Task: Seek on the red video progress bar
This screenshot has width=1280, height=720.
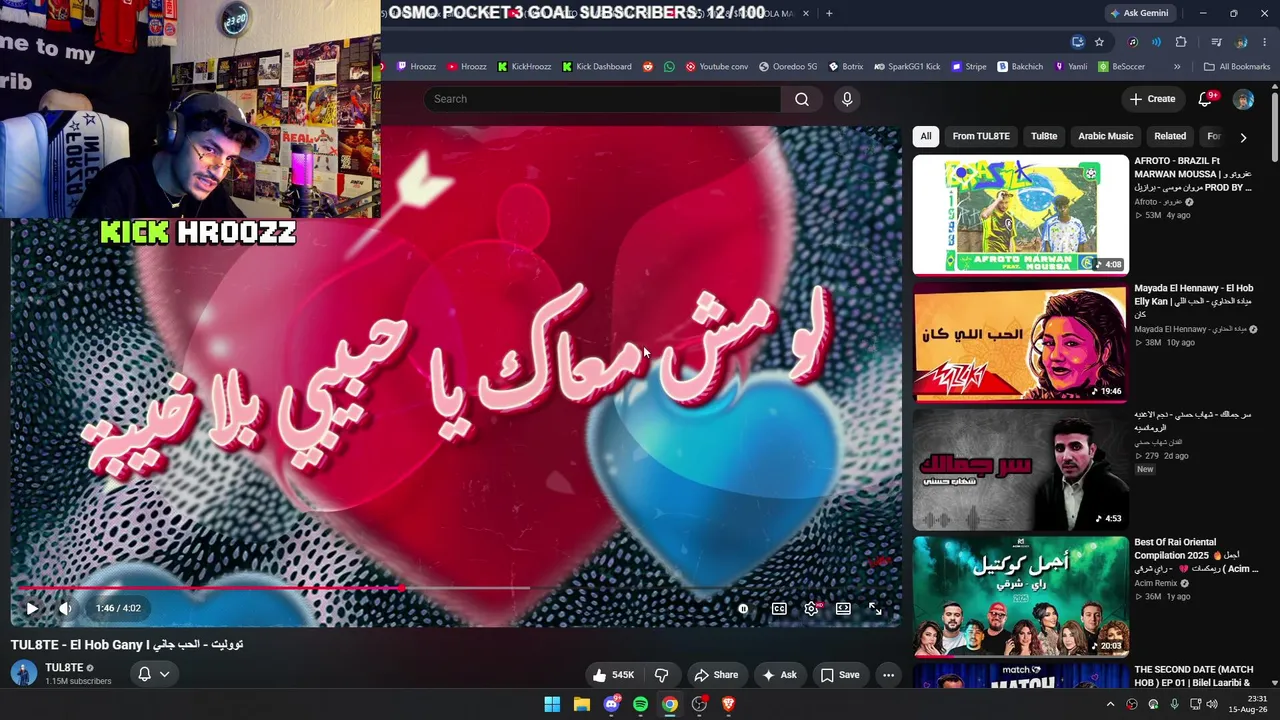Action: [x=456, y=588]
